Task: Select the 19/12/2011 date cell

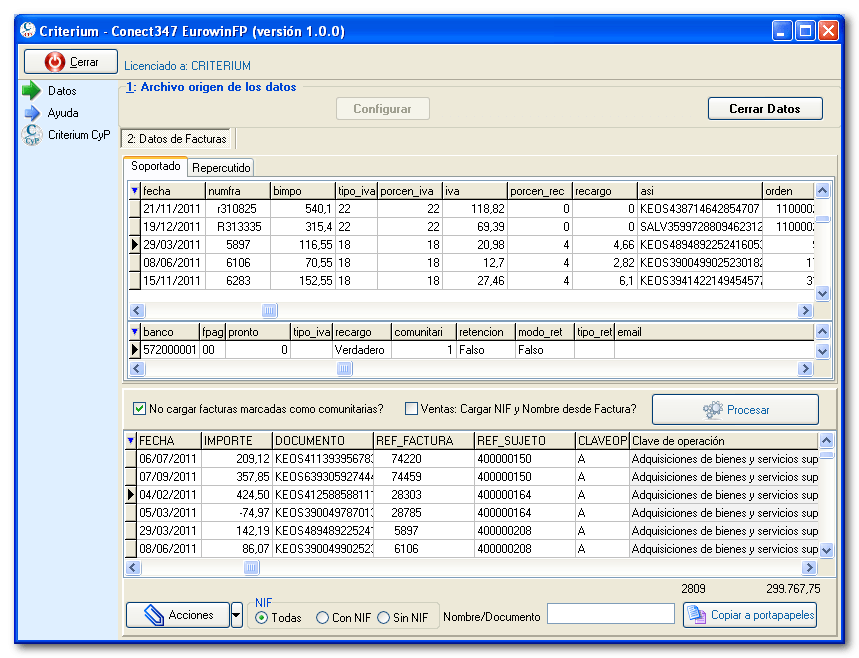Action: click(173, 227)
